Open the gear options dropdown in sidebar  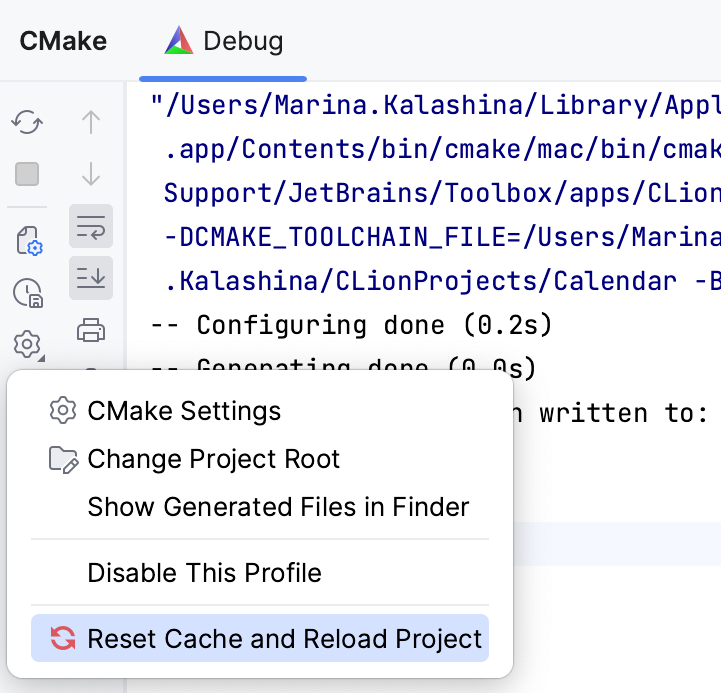[x=28, y=344]
